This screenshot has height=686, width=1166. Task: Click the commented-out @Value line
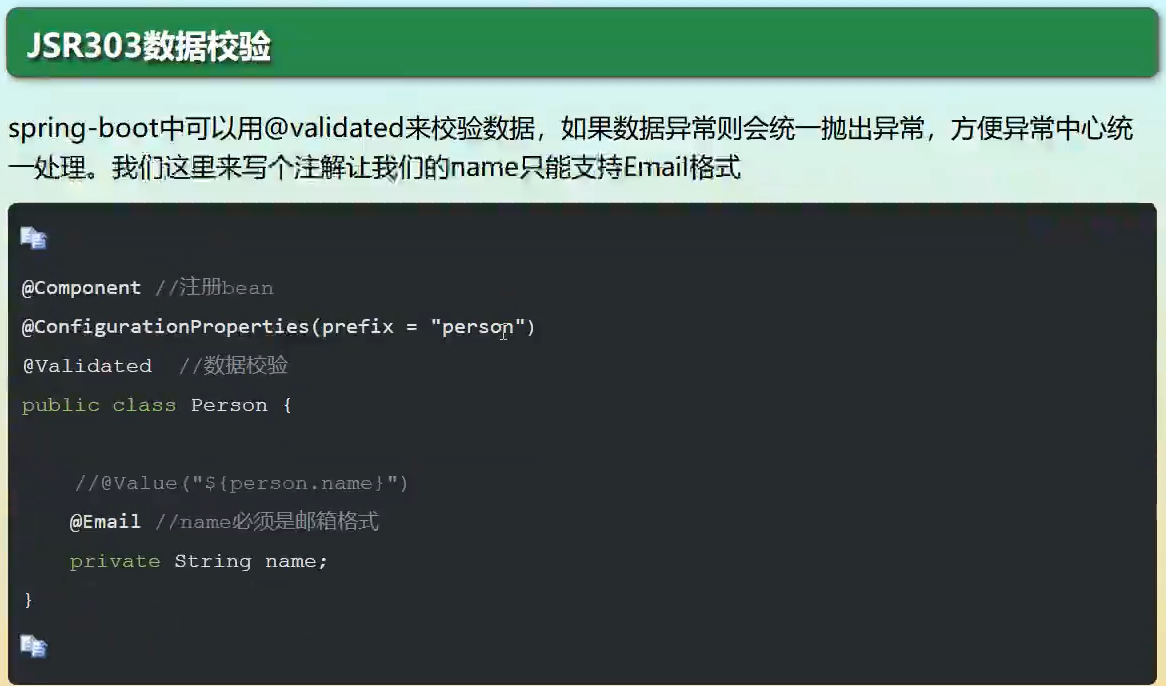pyautogui.click(x=241, y=483)
